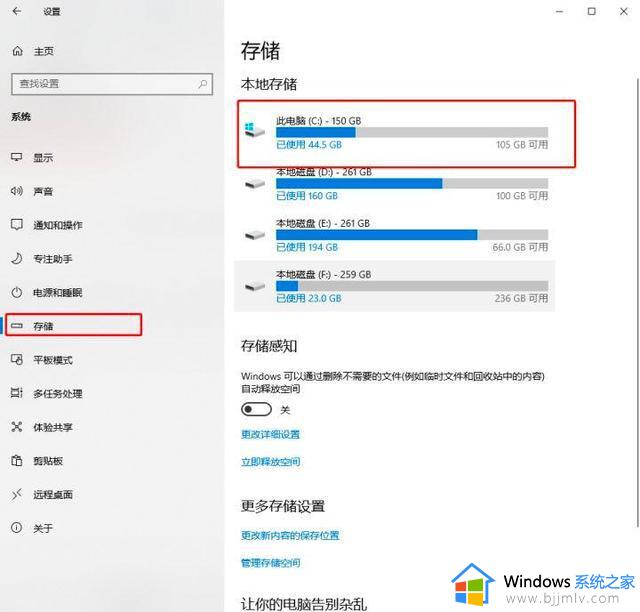
Task: Open the 平板模式 icon
Action: click(x=17, y=360)
